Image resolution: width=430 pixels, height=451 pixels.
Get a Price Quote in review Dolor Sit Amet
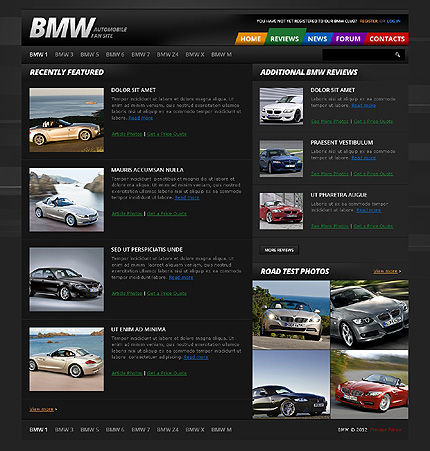373,121
